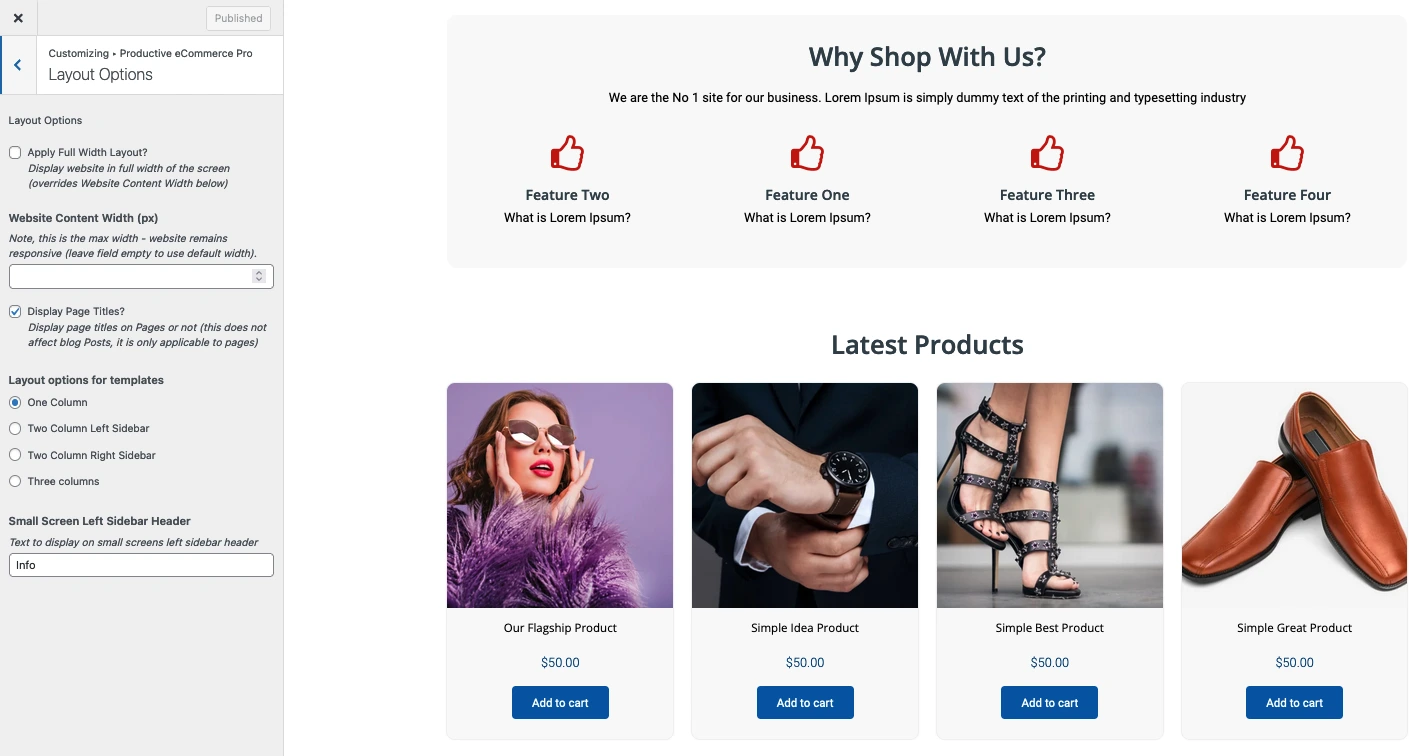
Task: Click the Feature Three thumbs-up icon
Action: pos(1047,154)
